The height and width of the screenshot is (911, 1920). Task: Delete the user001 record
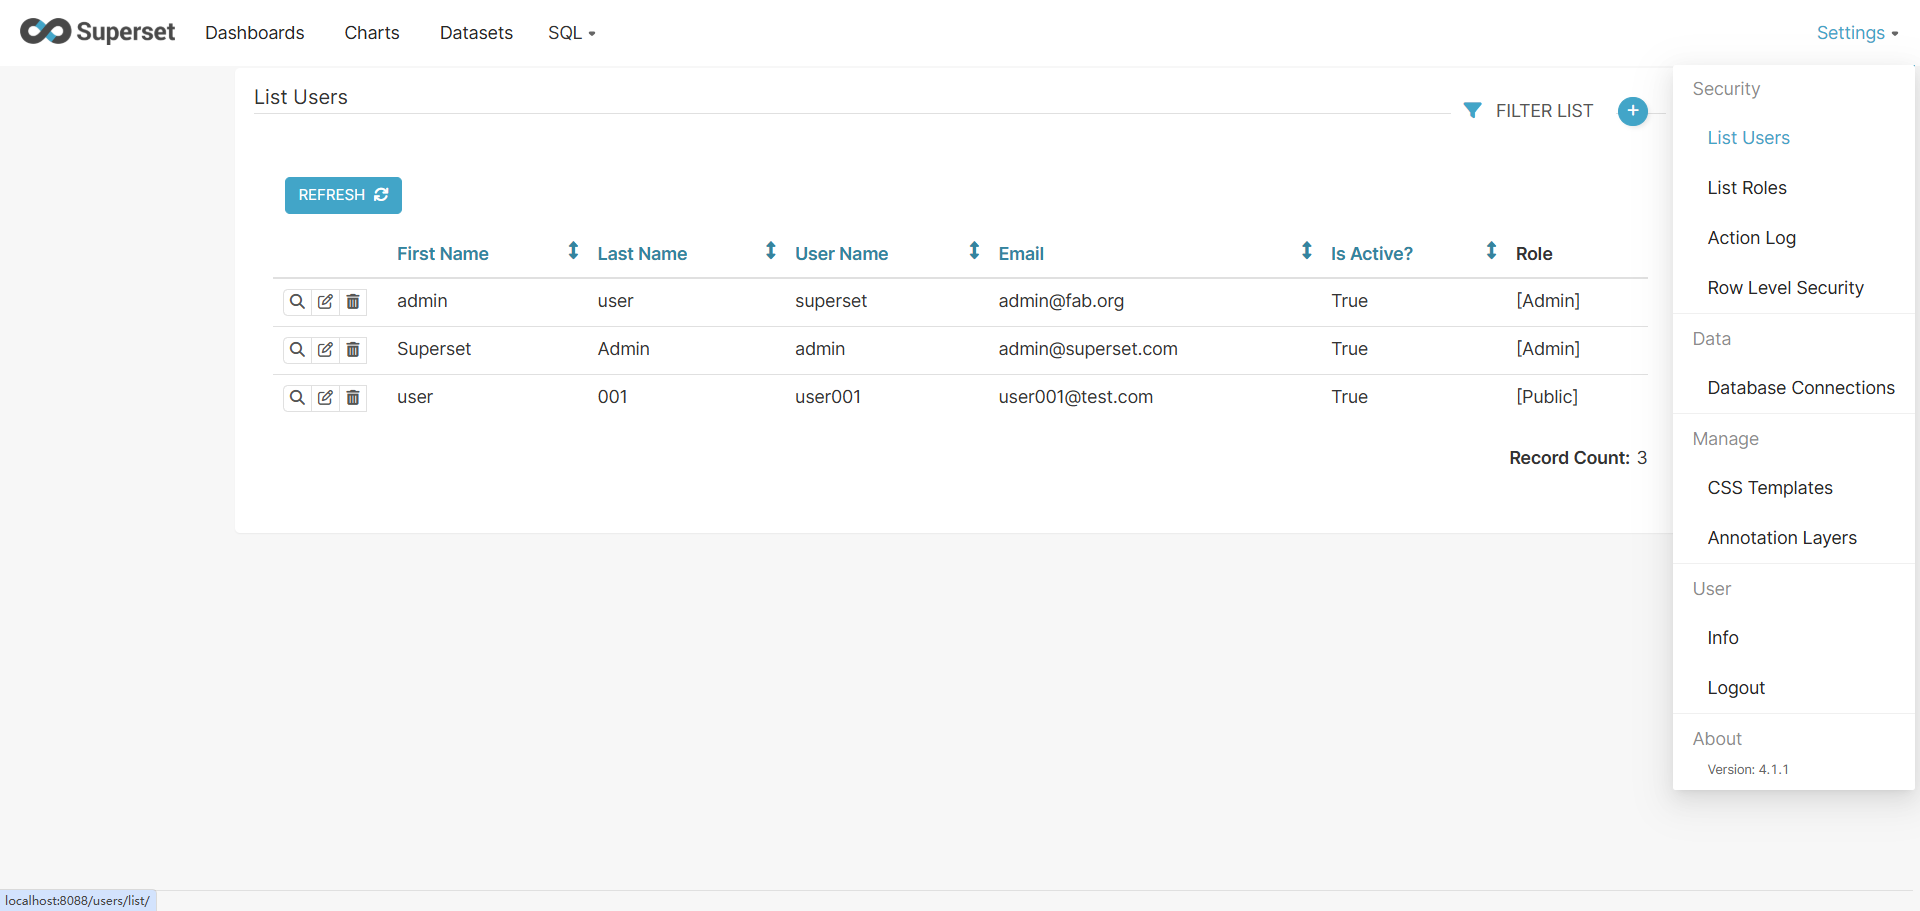point(353,397)
